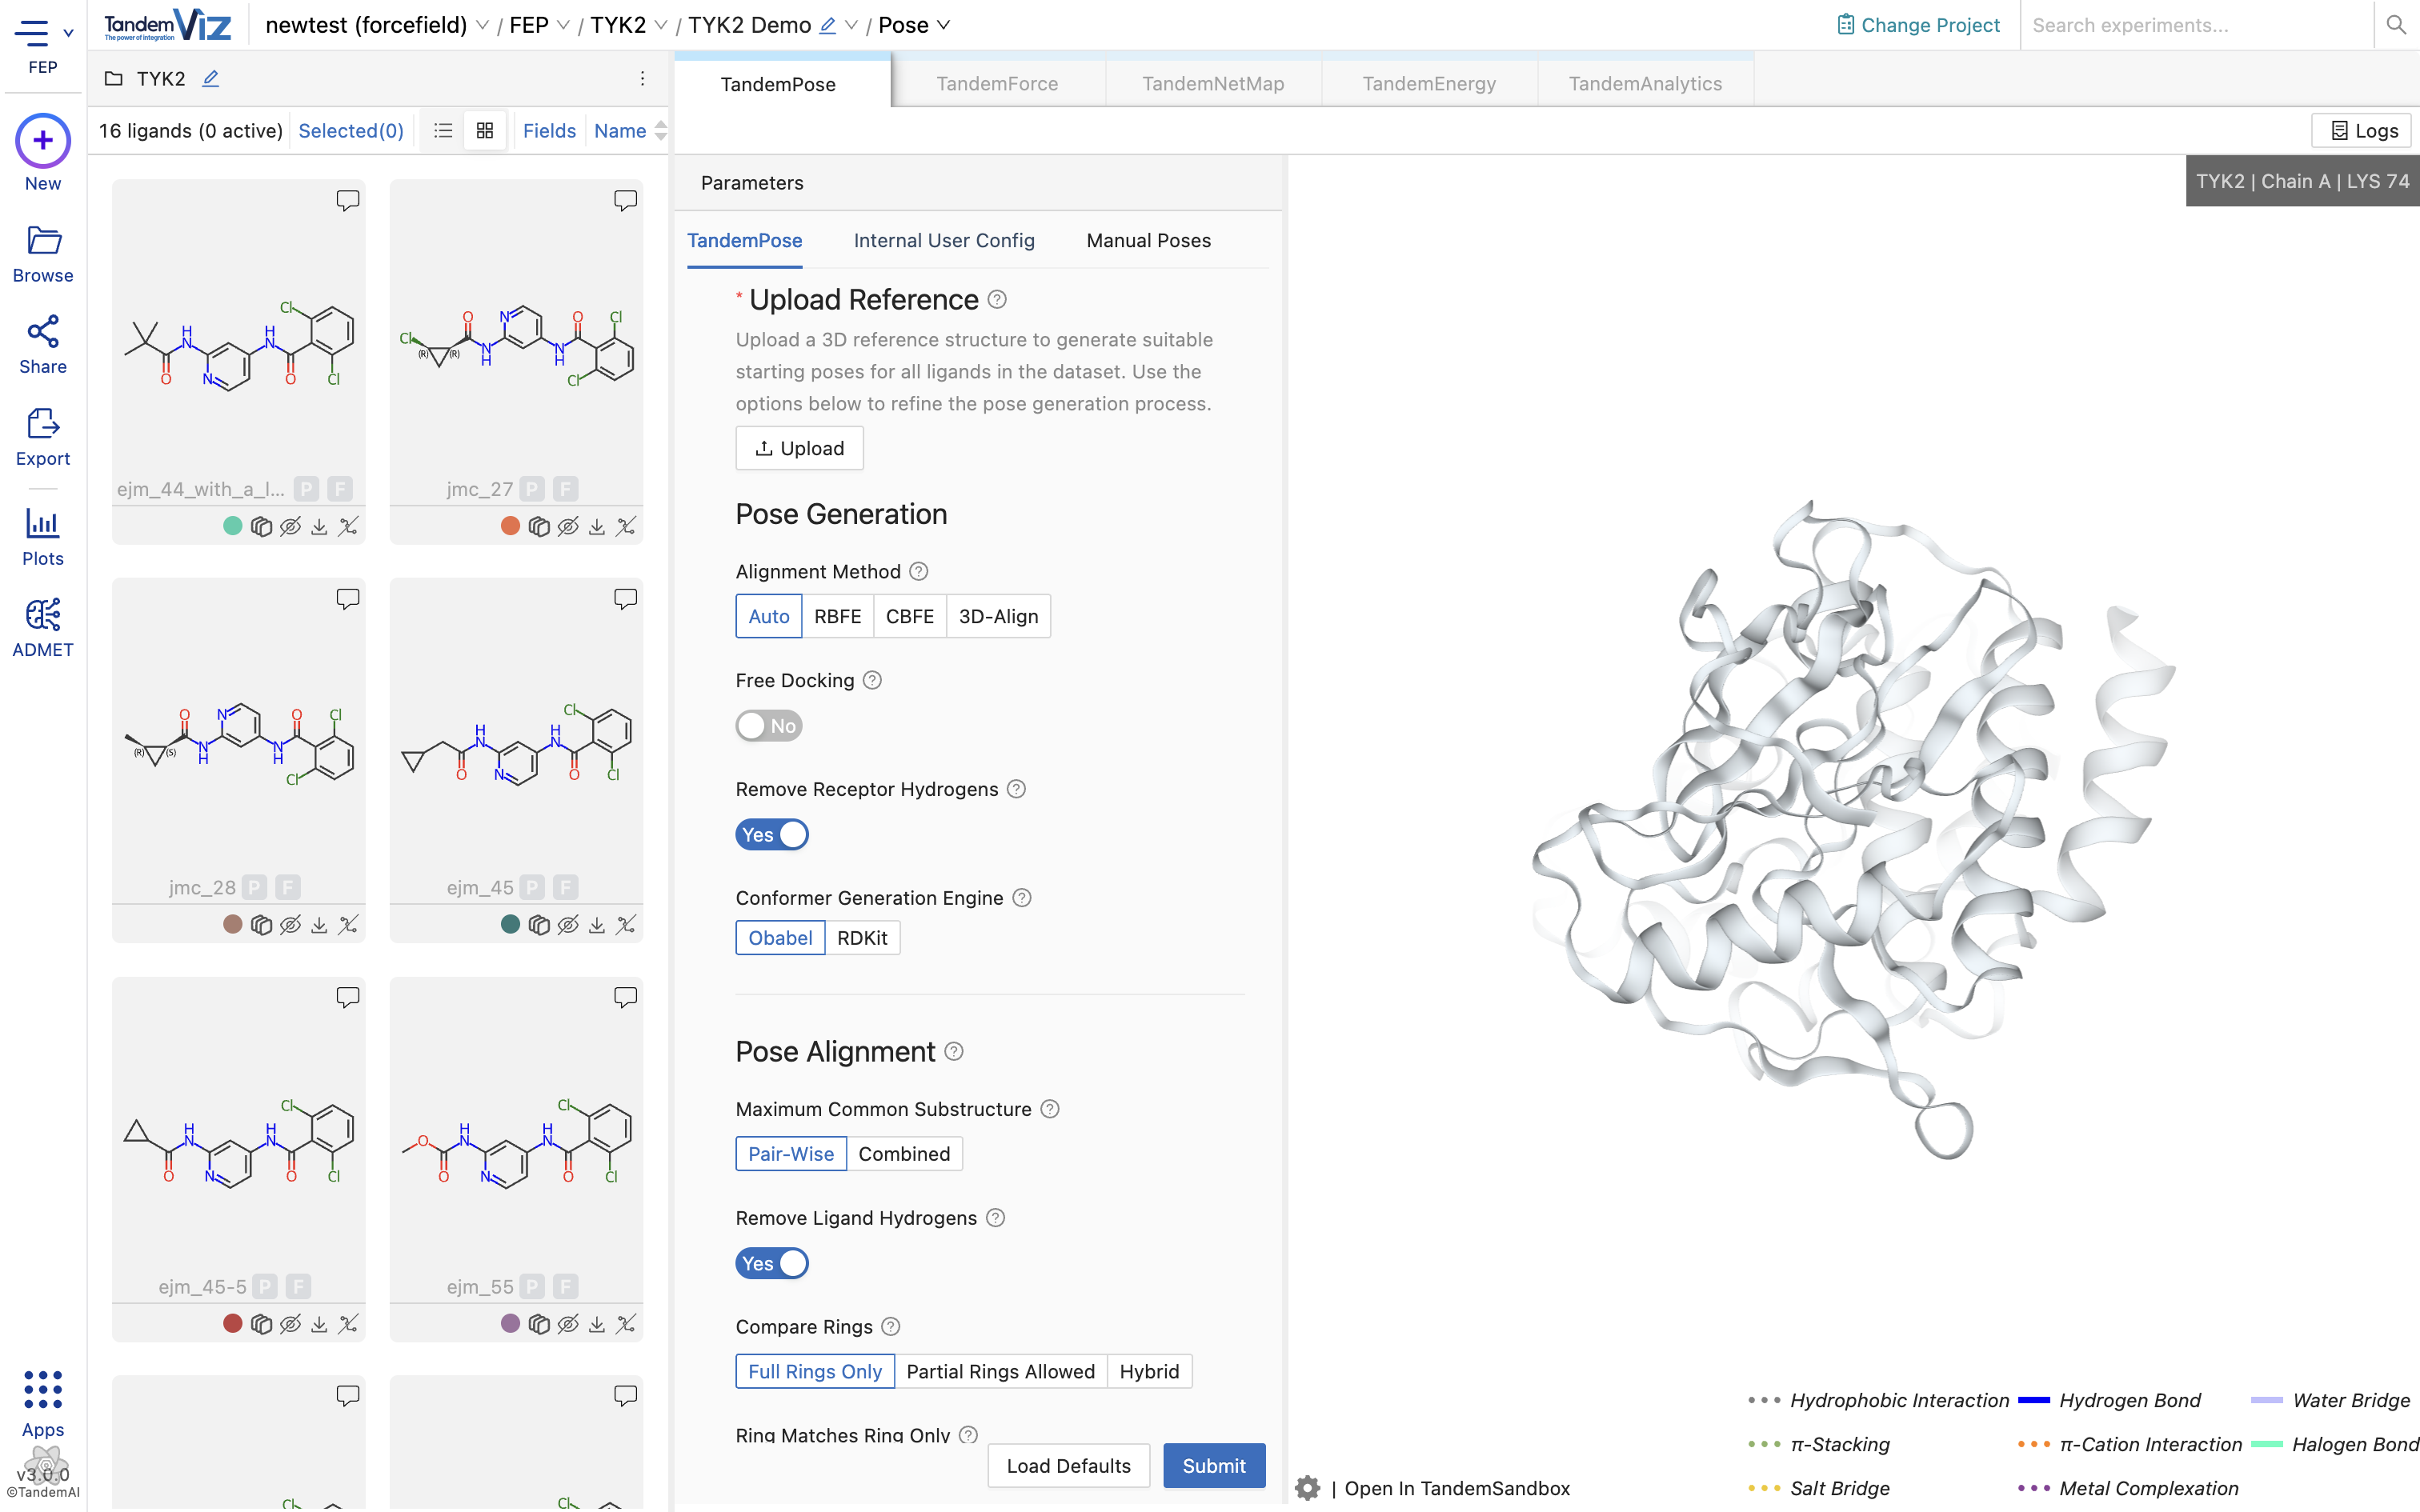Select Combined maximum common substructure

point(904,1154)
